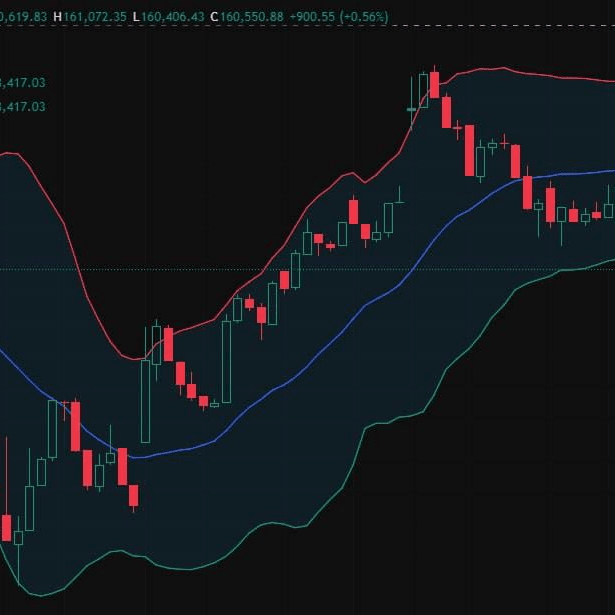This screenshot has width=615, height=615.
Task: Click the low price value L160,406.43
Action: pyautogui.click(x=169, y=17)
